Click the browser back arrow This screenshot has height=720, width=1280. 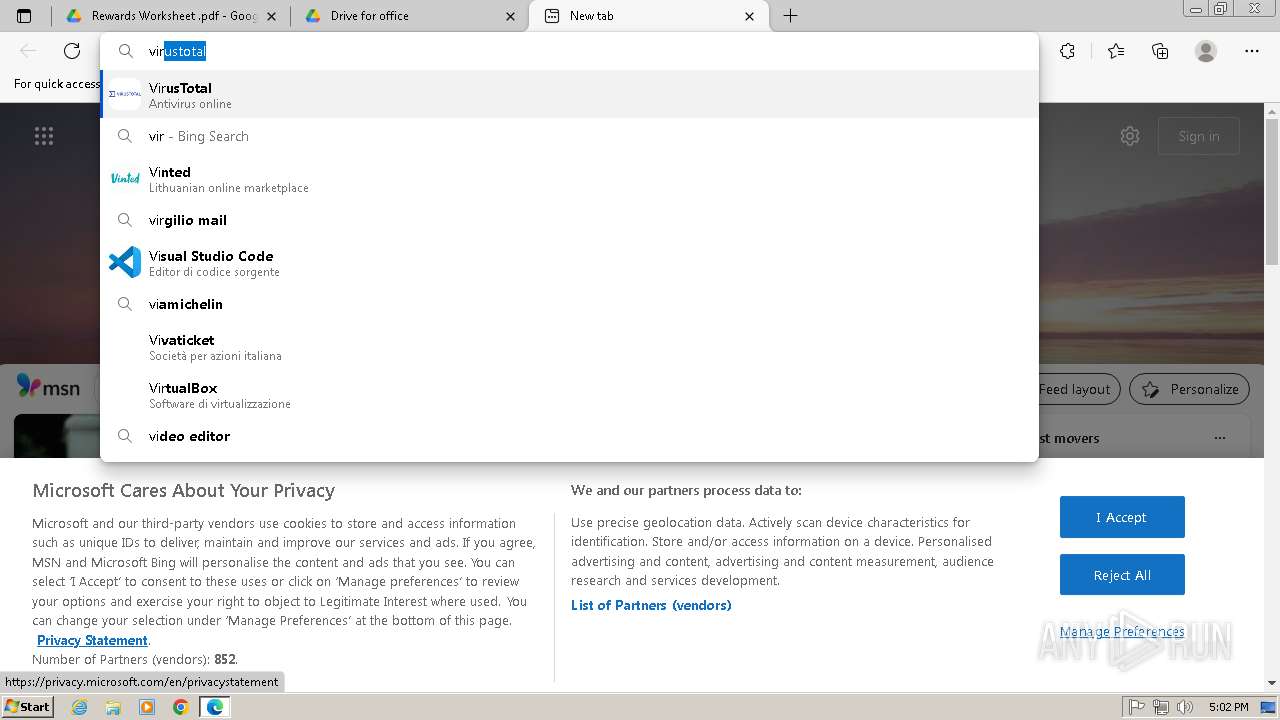[x=28, y=51]
